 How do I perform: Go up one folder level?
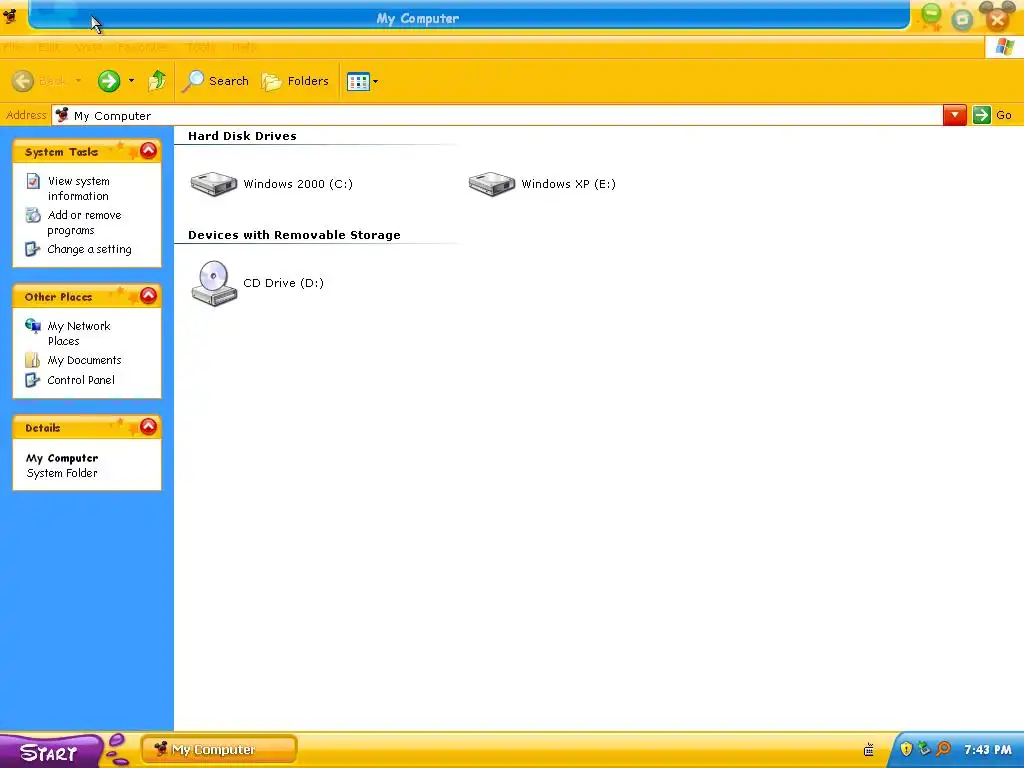coord(157,81)
